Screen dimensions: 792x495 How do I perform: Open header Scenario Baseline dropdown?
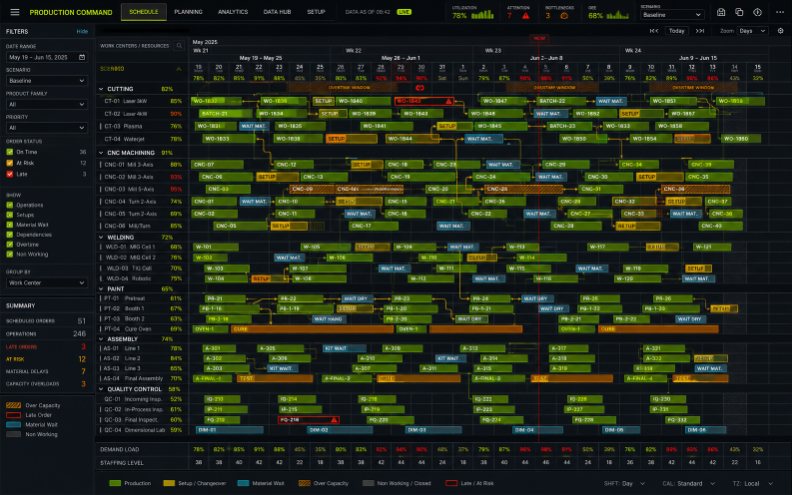click(x=672, y=15)
